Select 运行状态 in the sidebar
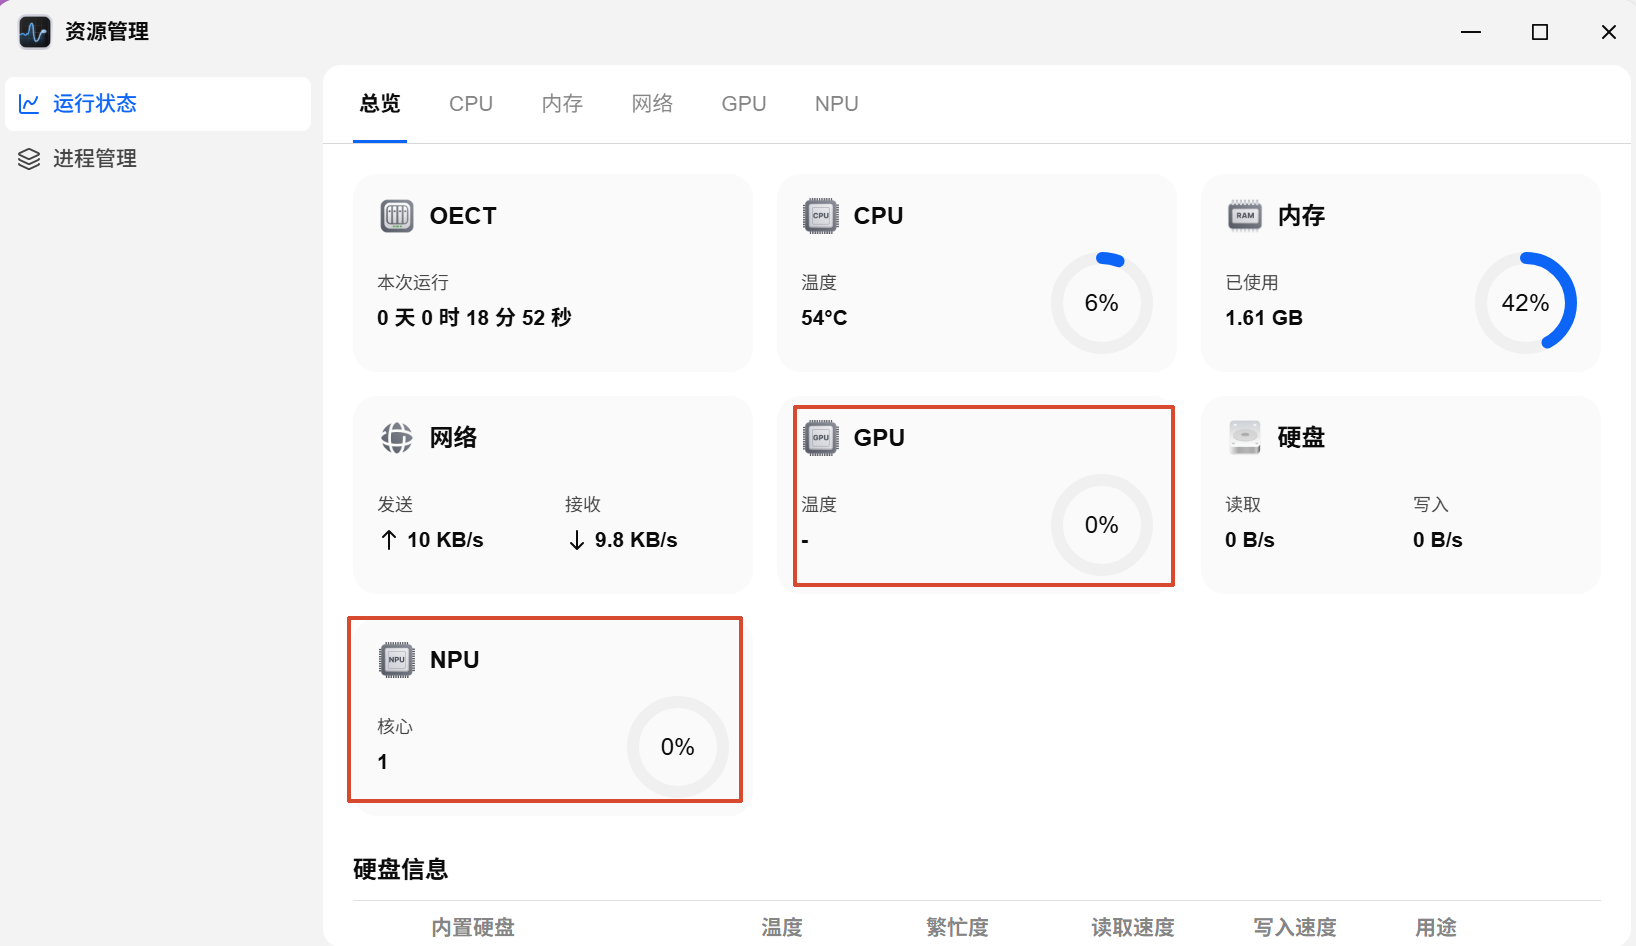 click(158, 104)
